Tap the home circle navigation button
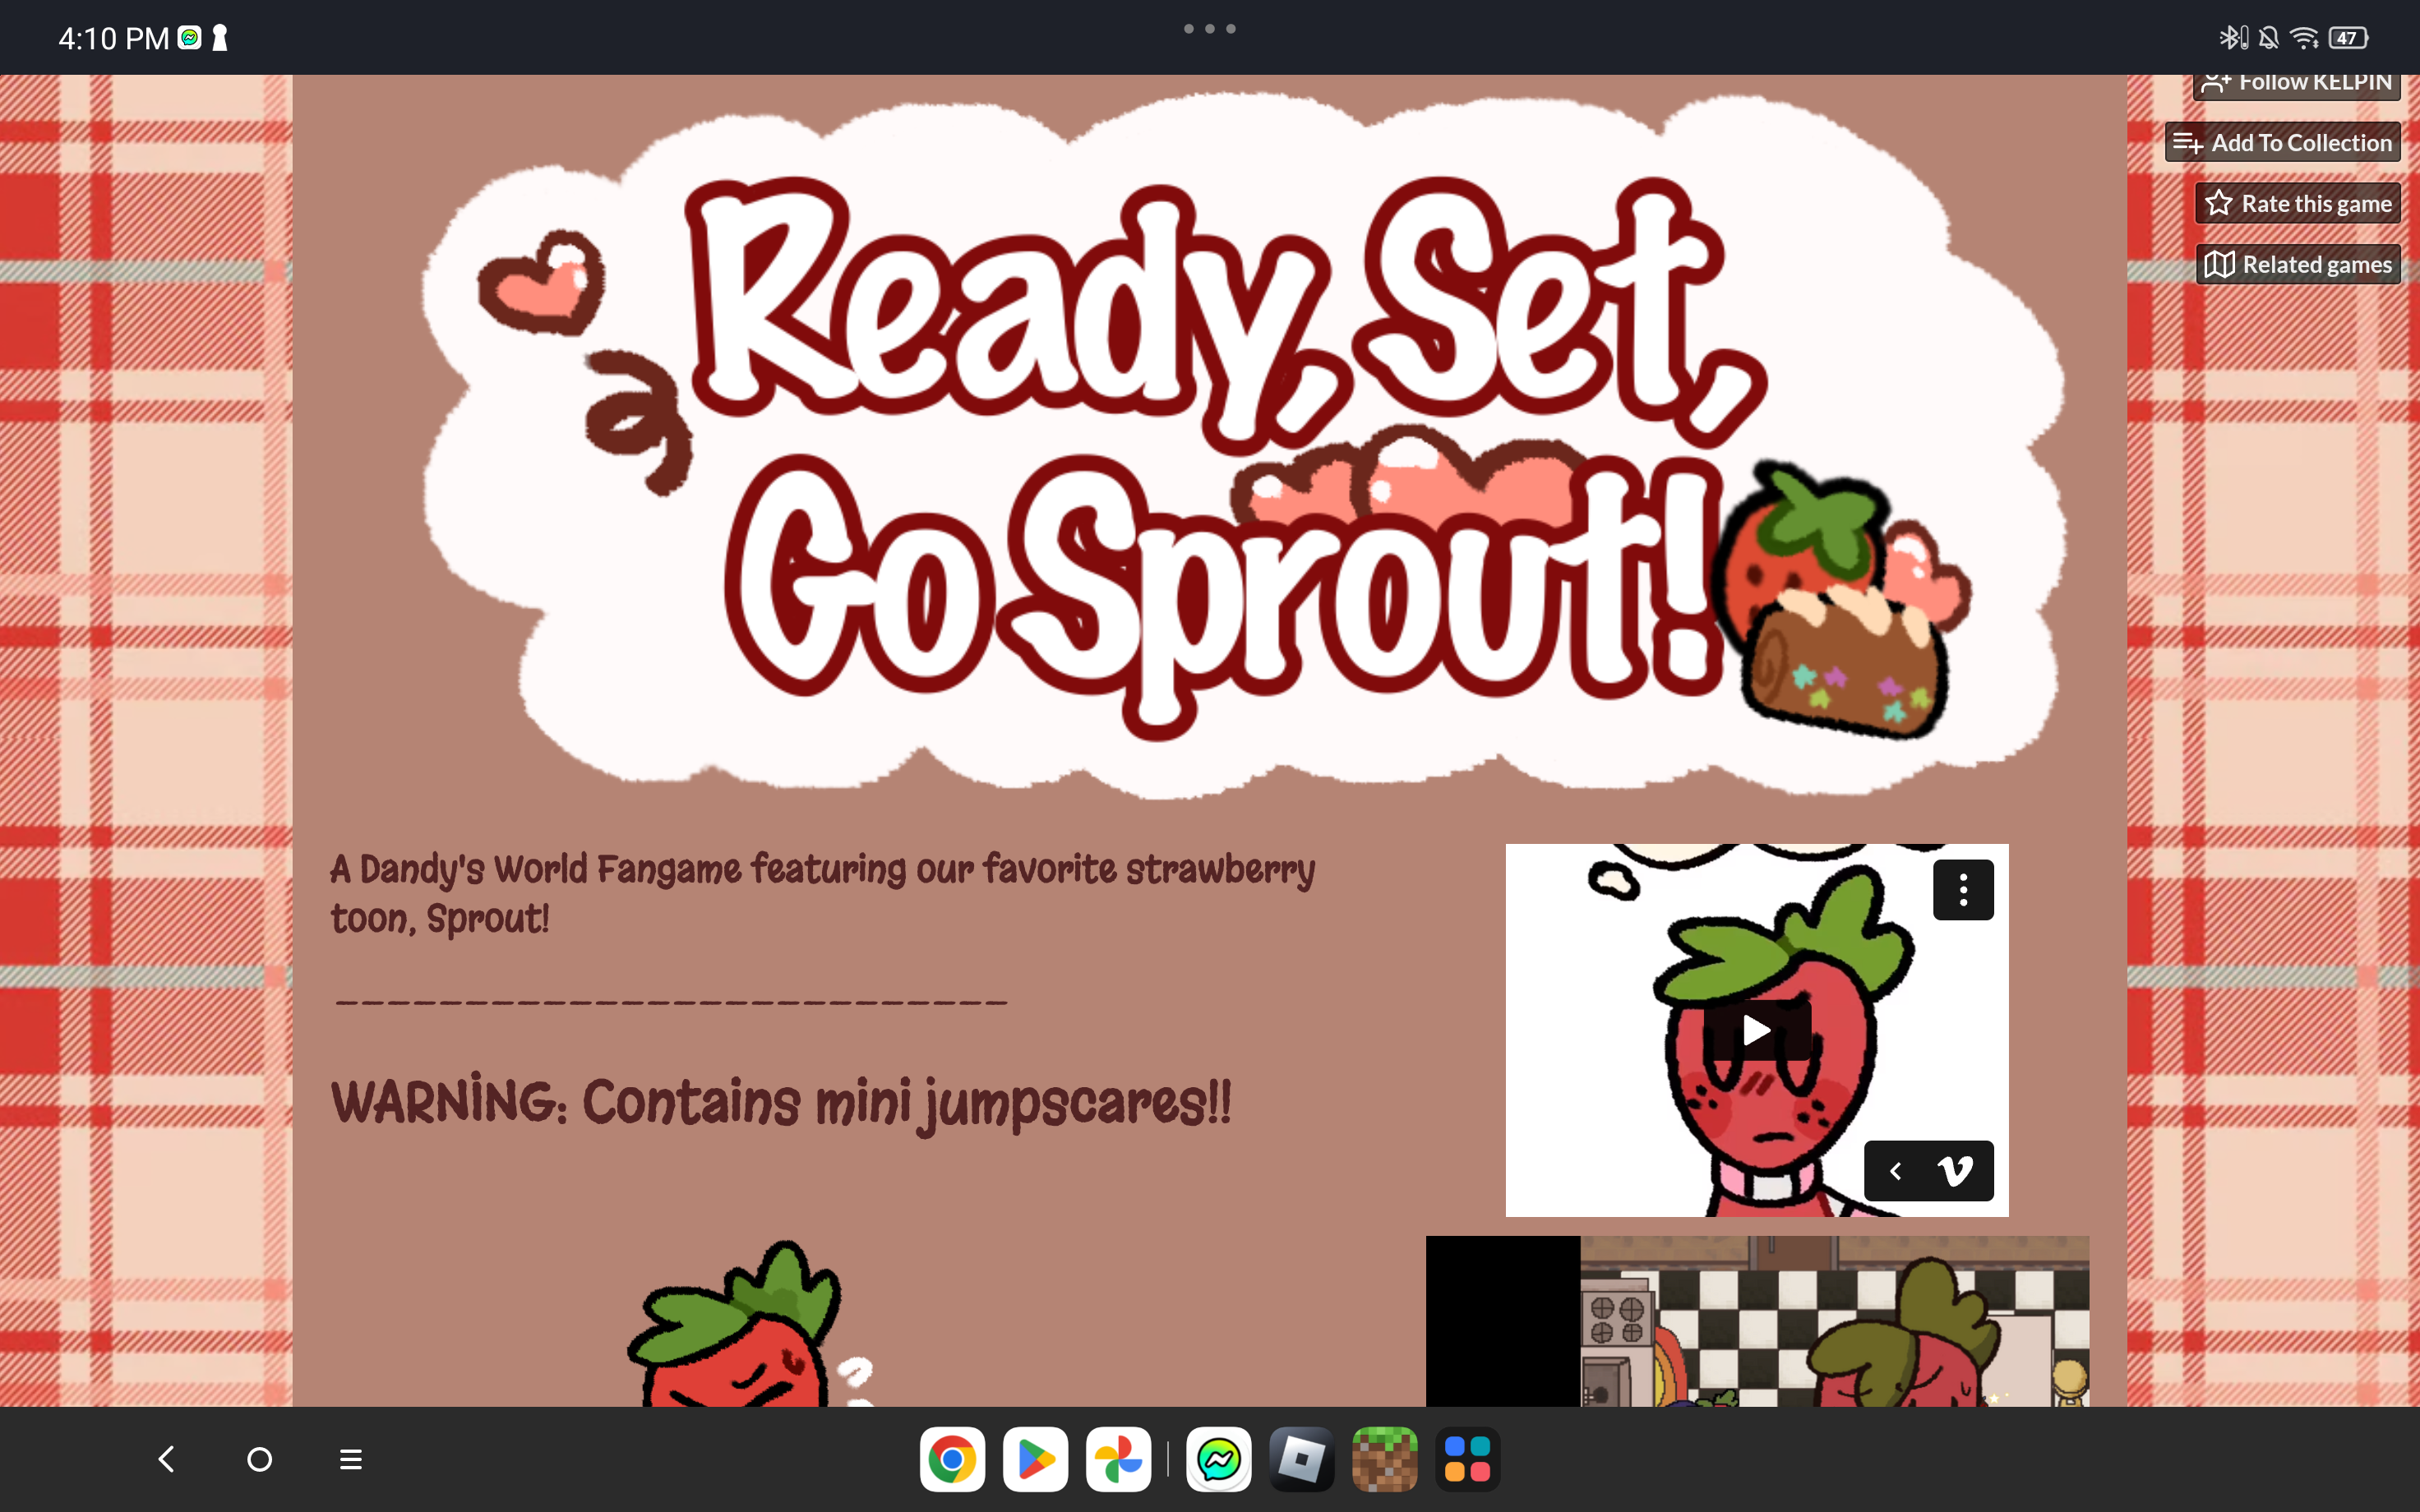This screenshot has height=1512, width=2420. (259, 1459)
